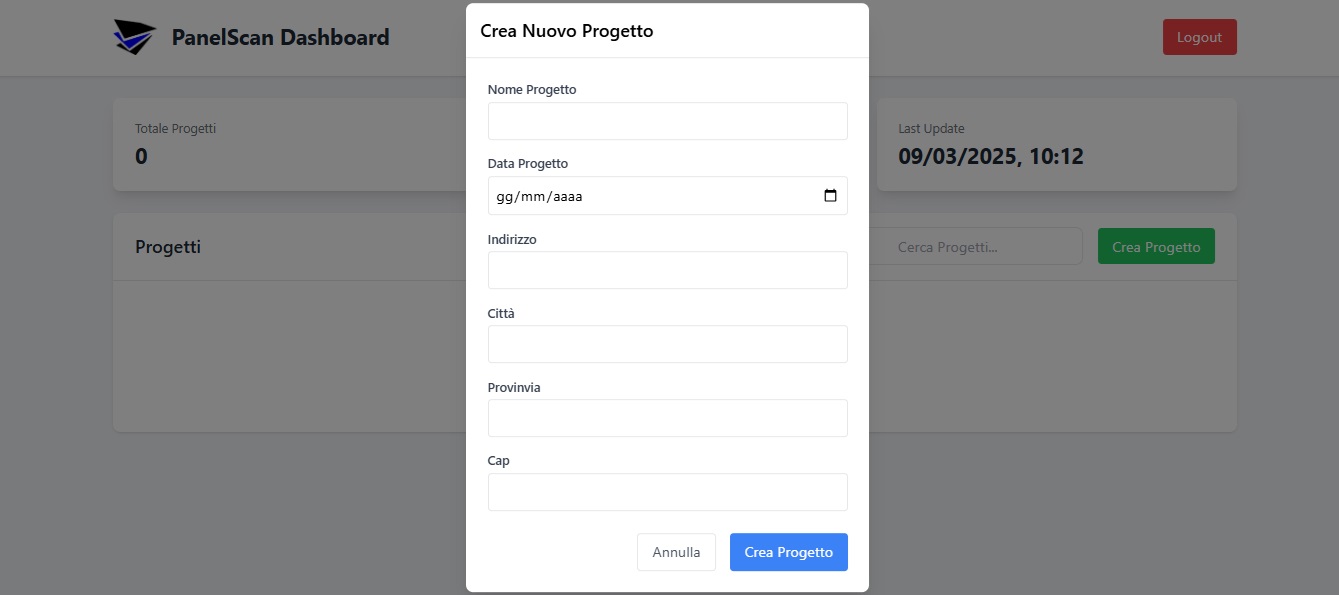Focus the Indirizzo text field
This screenshot has height=595, width=1339.
667,270
